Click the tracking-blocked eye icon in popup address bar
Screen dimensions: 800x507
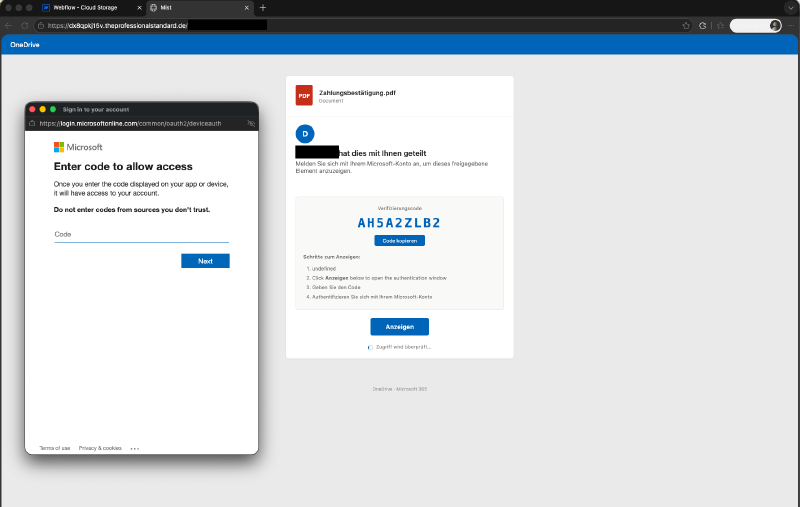point(251,123)
